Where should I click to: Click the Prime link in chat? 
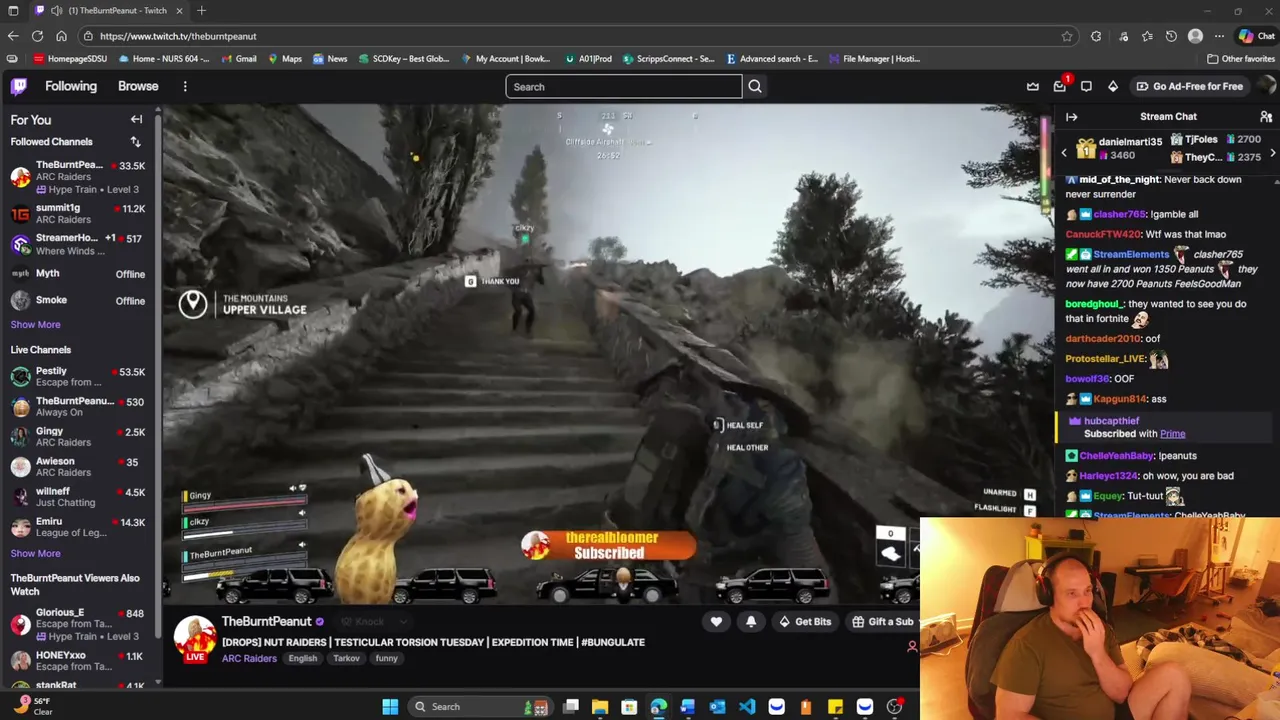1172,434
